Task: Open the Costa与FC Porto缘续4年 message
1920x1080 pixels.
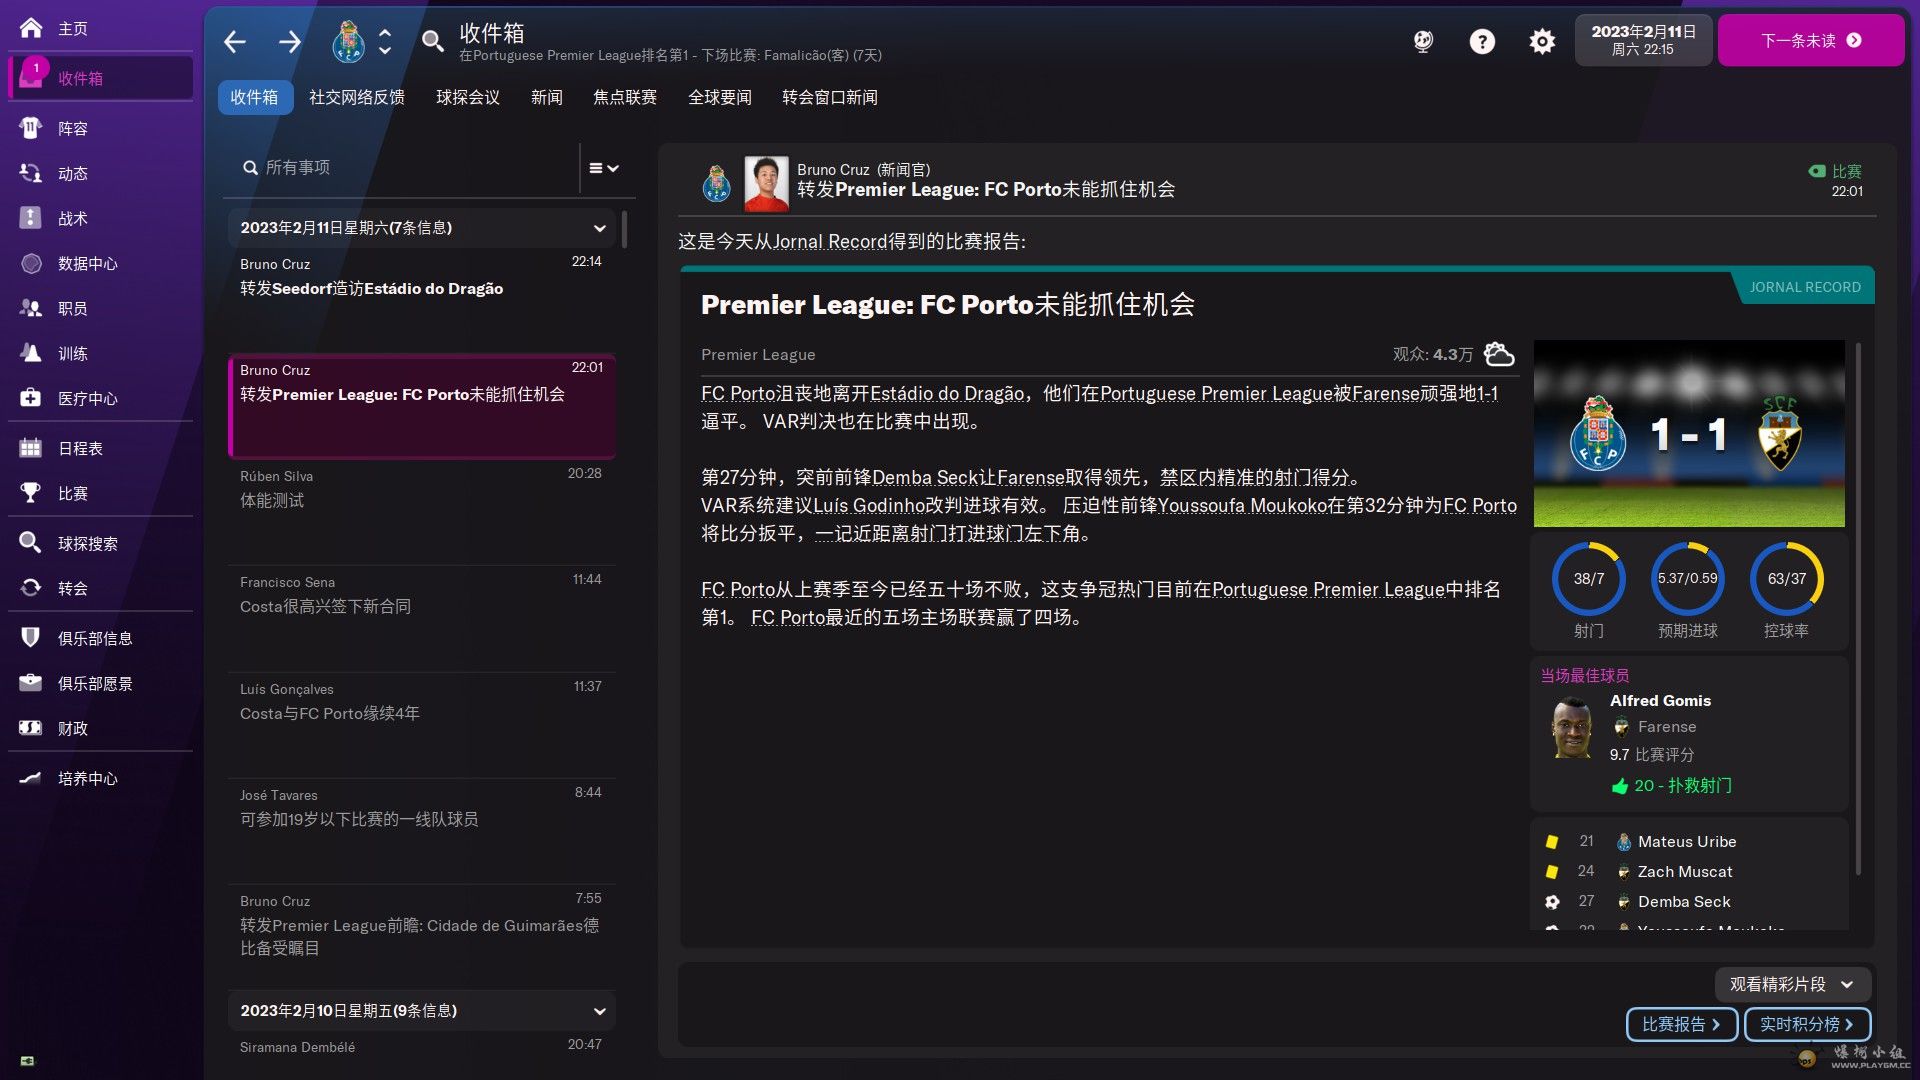Action: click(421, 724)
